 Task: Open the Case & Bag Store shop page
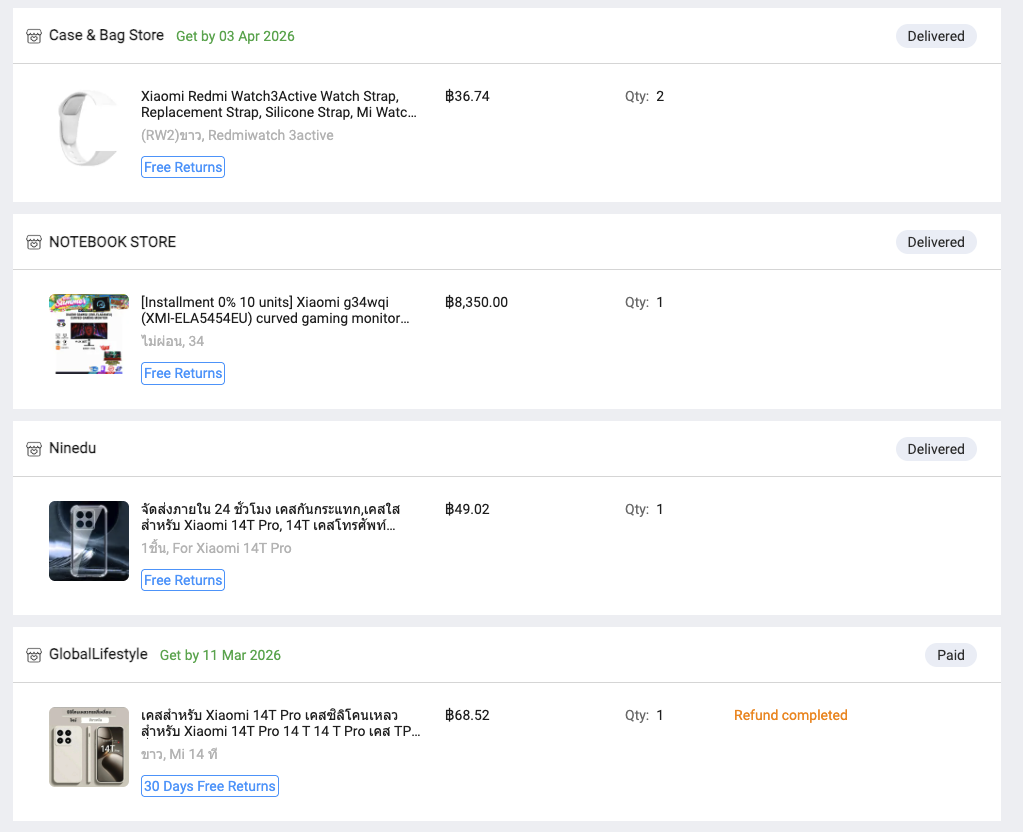[106, 35]
